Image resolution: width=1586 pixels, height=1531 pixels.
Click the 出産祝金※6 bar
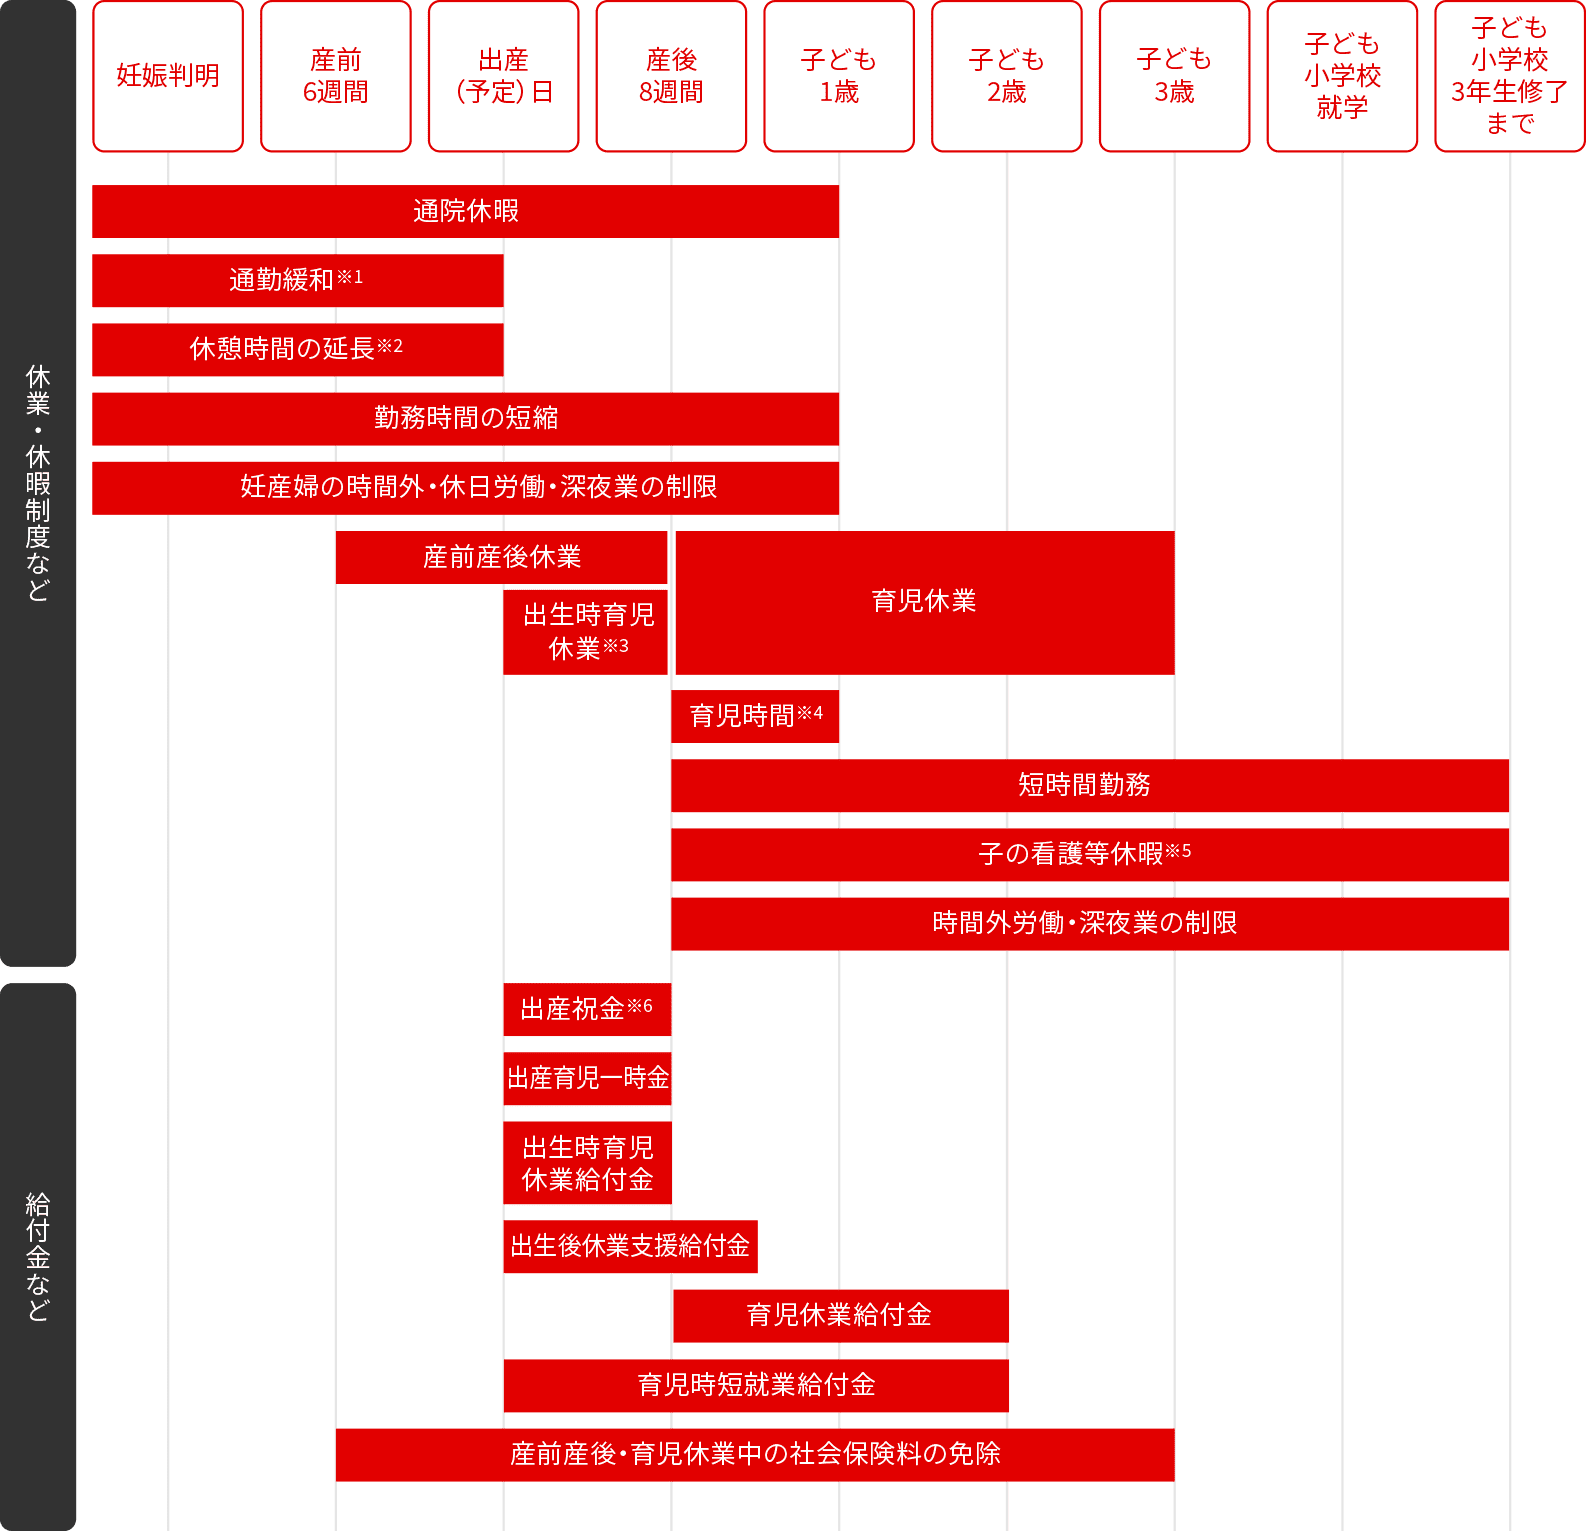click(x=587, y=1009)
